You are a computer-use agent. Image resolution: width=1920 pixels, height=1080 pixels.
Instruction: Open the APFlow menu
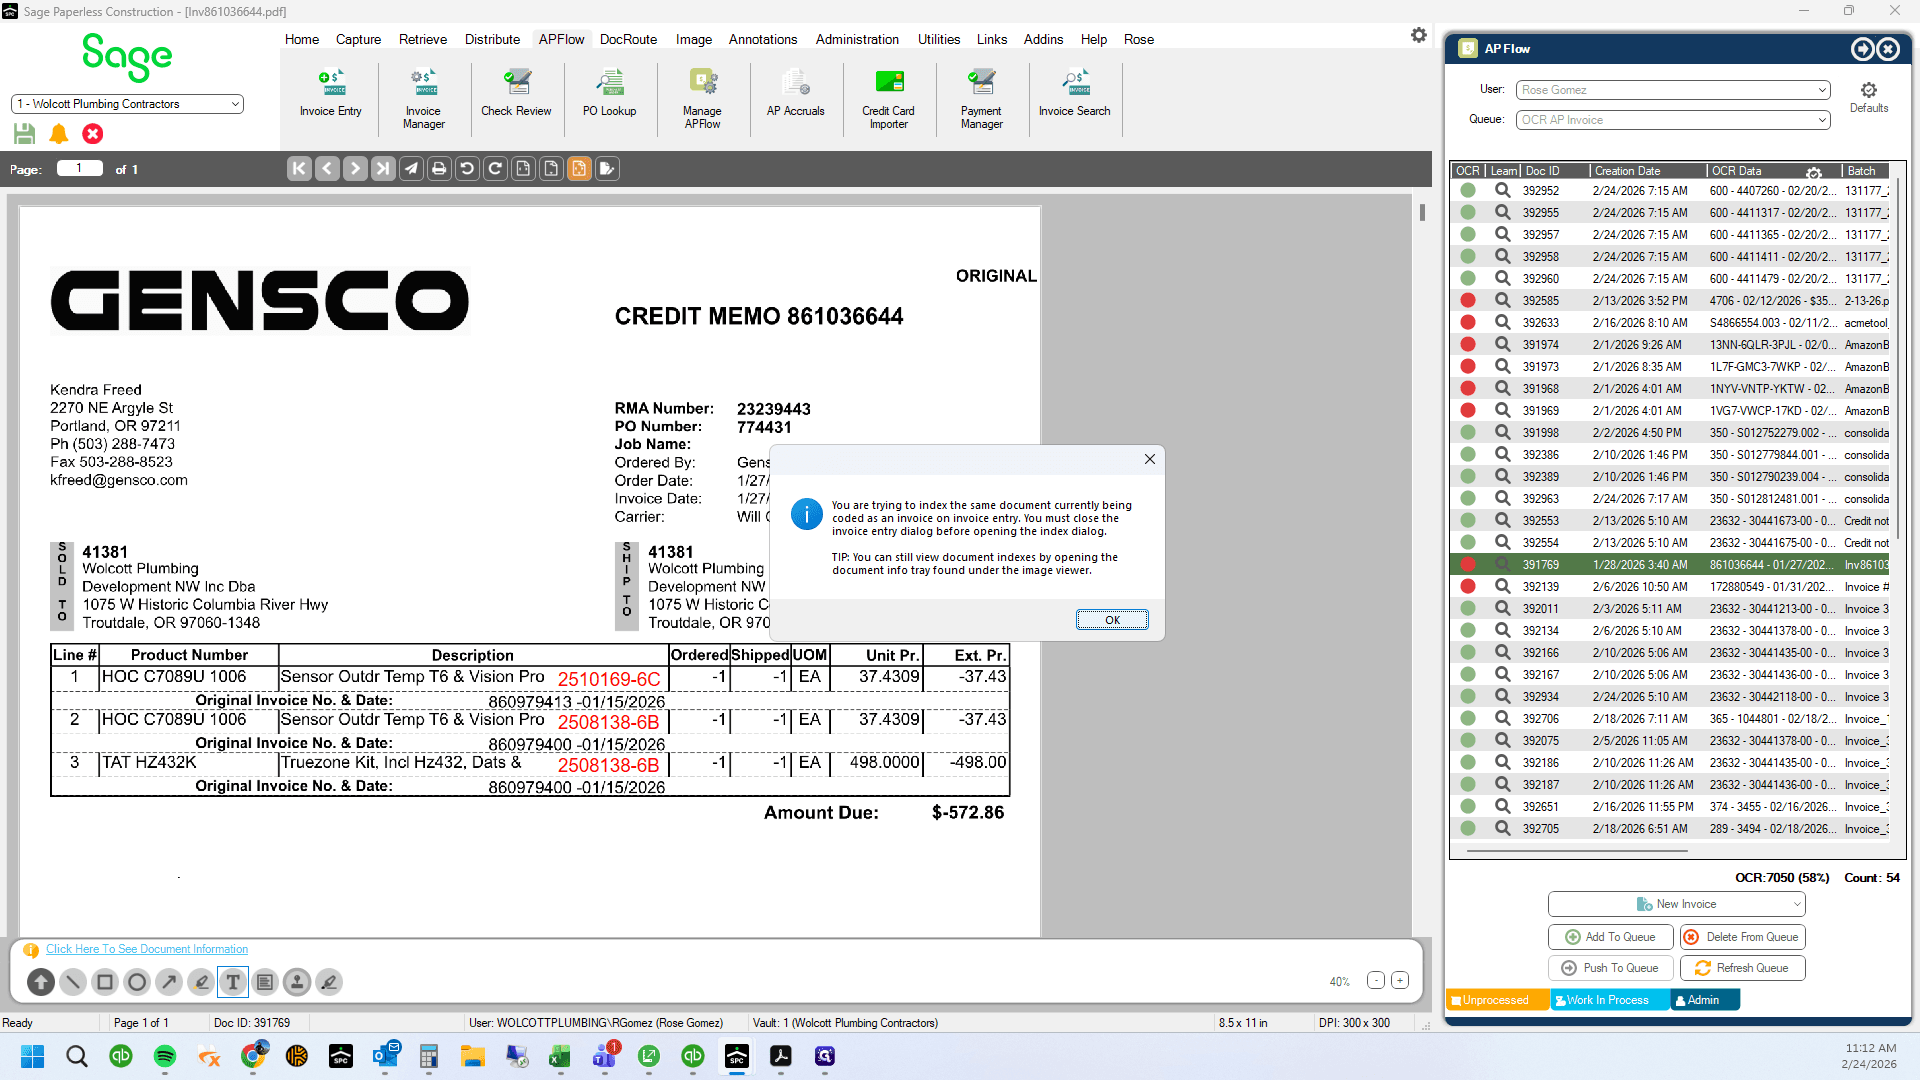(561, 39)
